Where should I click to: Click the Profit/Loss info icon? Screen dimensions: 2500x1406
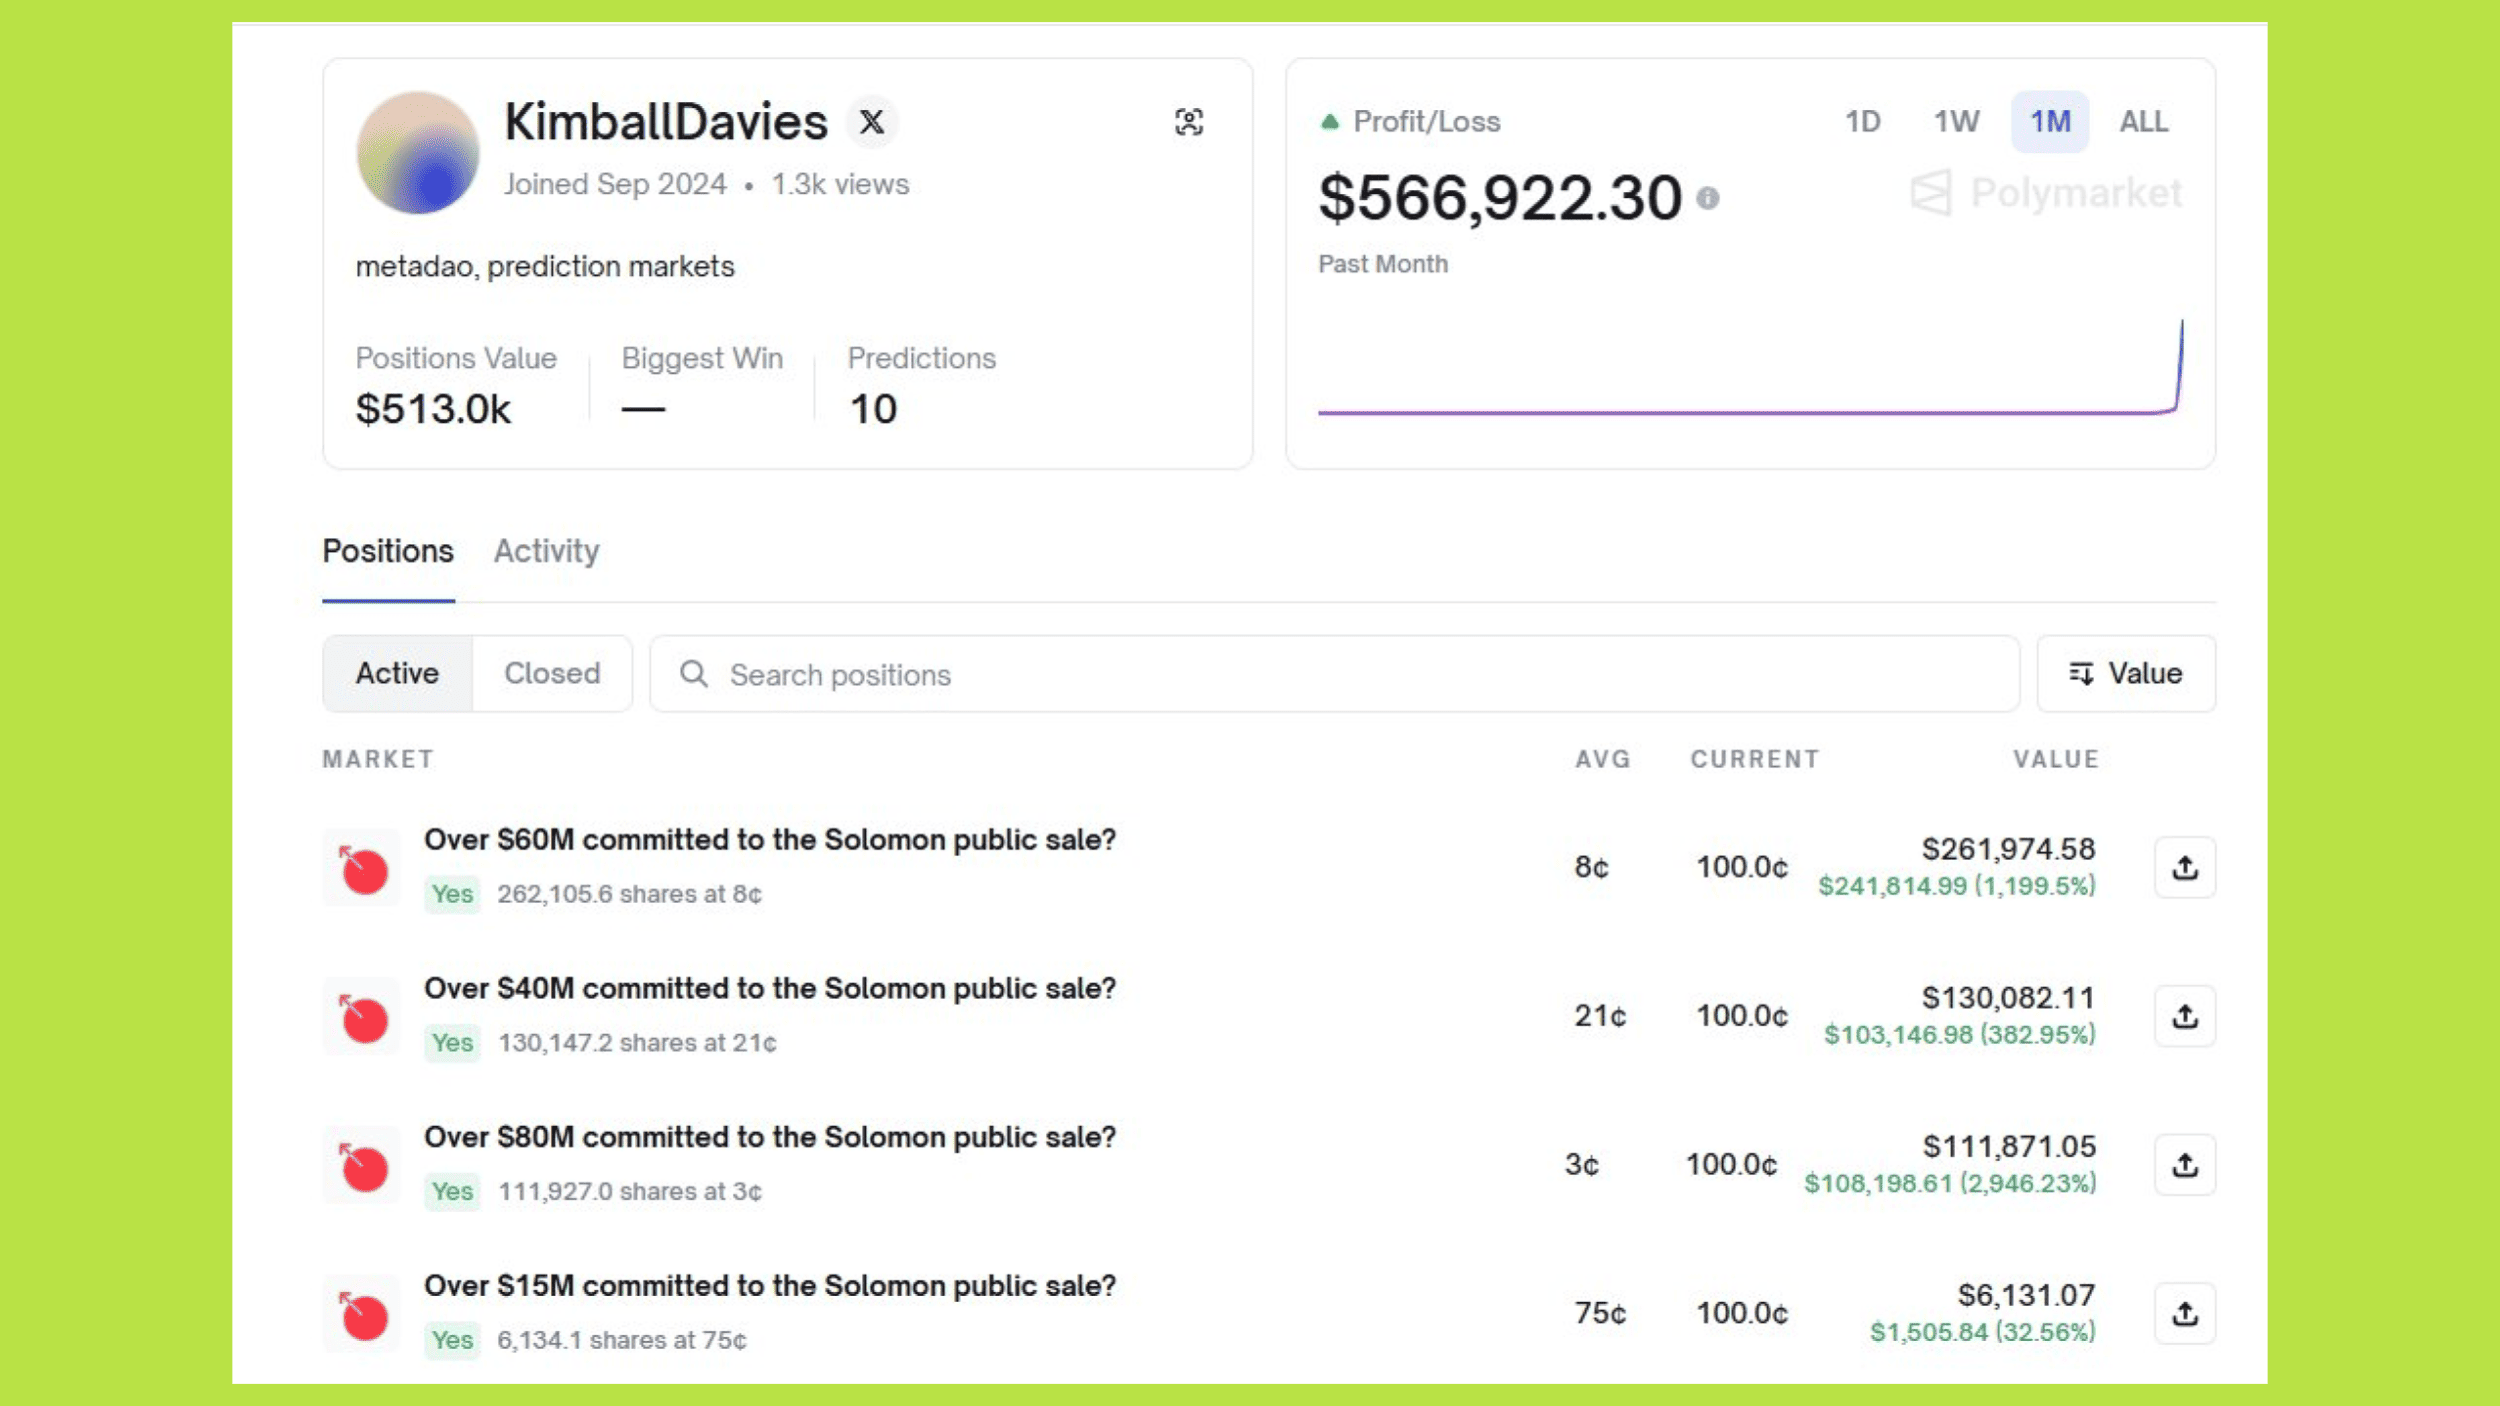tap(1707, 198)
